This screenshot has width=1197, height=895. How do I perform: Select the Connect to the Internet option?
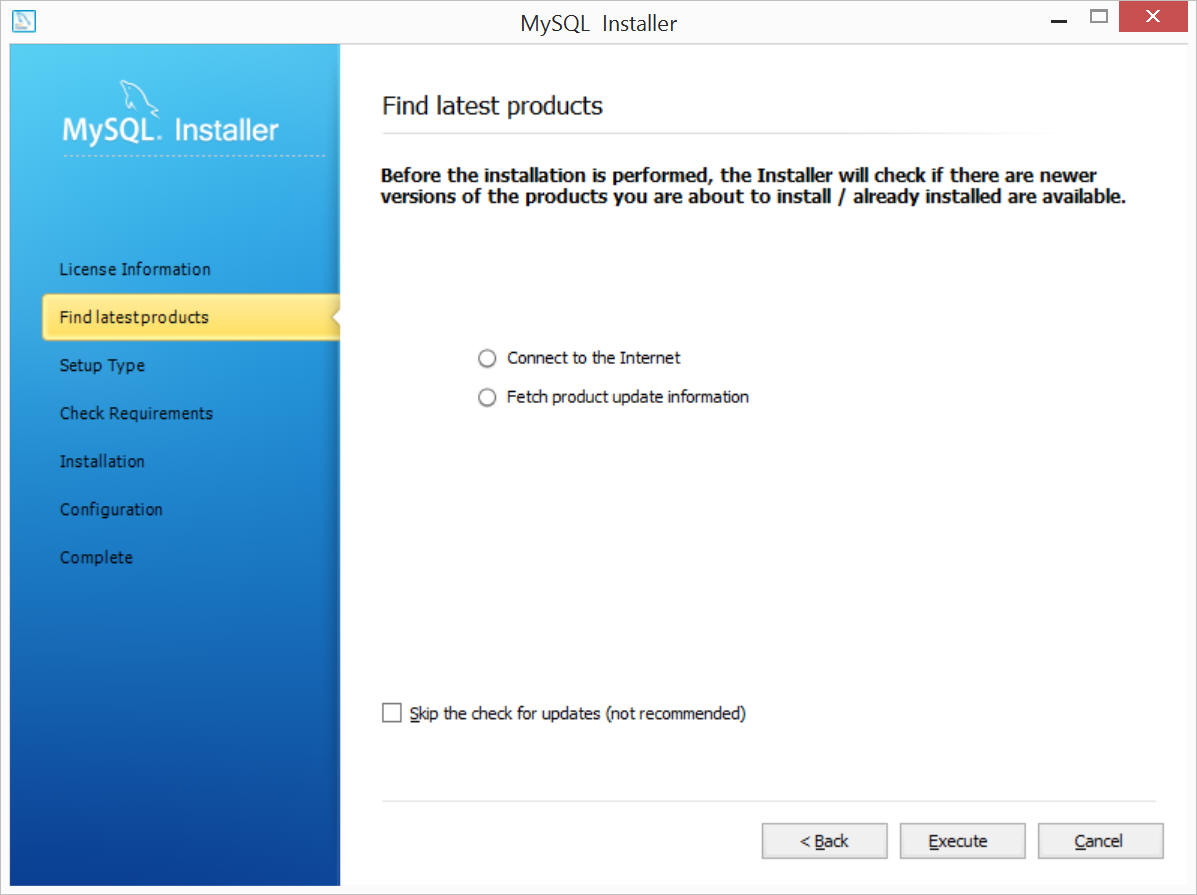(x=487, y=358)
